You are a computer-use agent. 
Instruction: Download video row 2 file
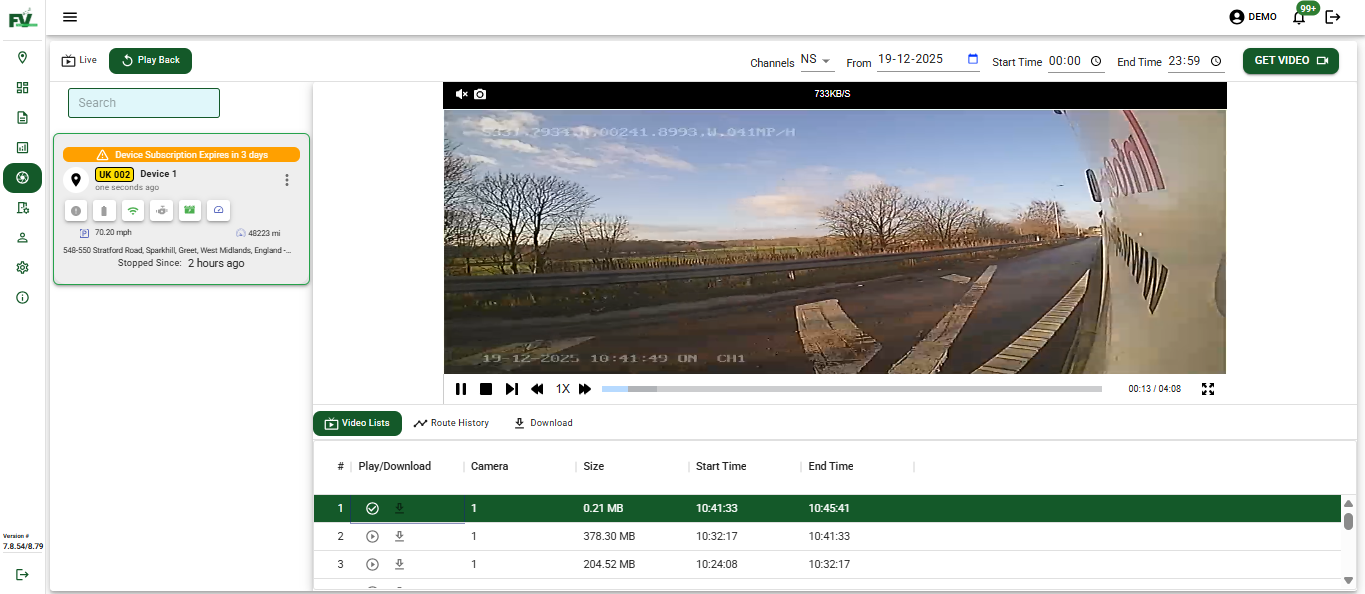tap(399, 537)
